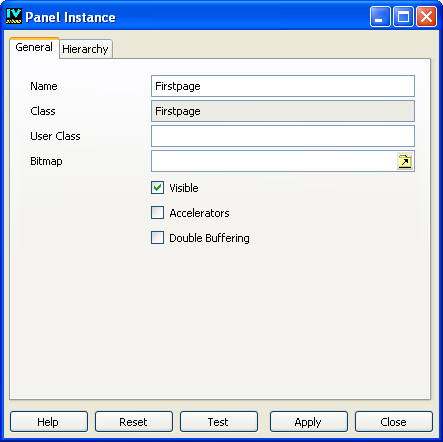Viewport: 443px width, 442px height.
Task: Open Help for the panel inspector
Action: click(49, 422)
